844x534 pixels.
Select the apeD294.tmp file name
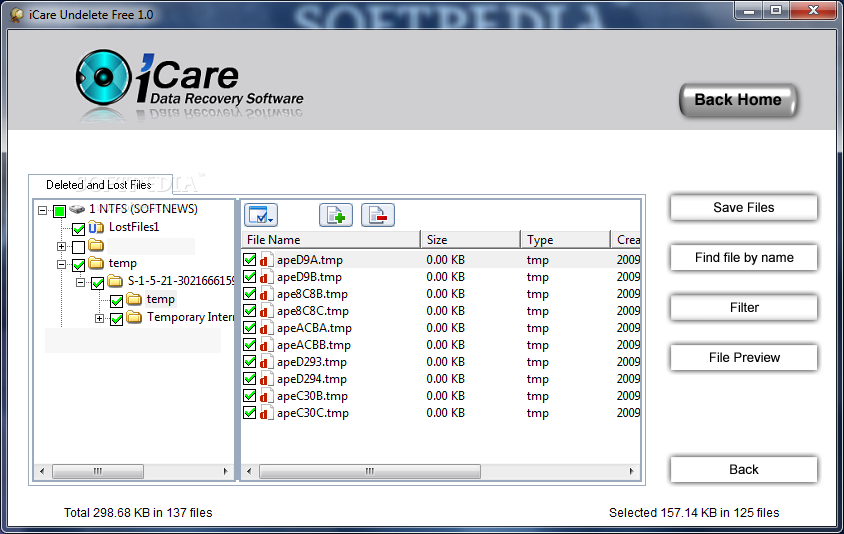(312, 379)
